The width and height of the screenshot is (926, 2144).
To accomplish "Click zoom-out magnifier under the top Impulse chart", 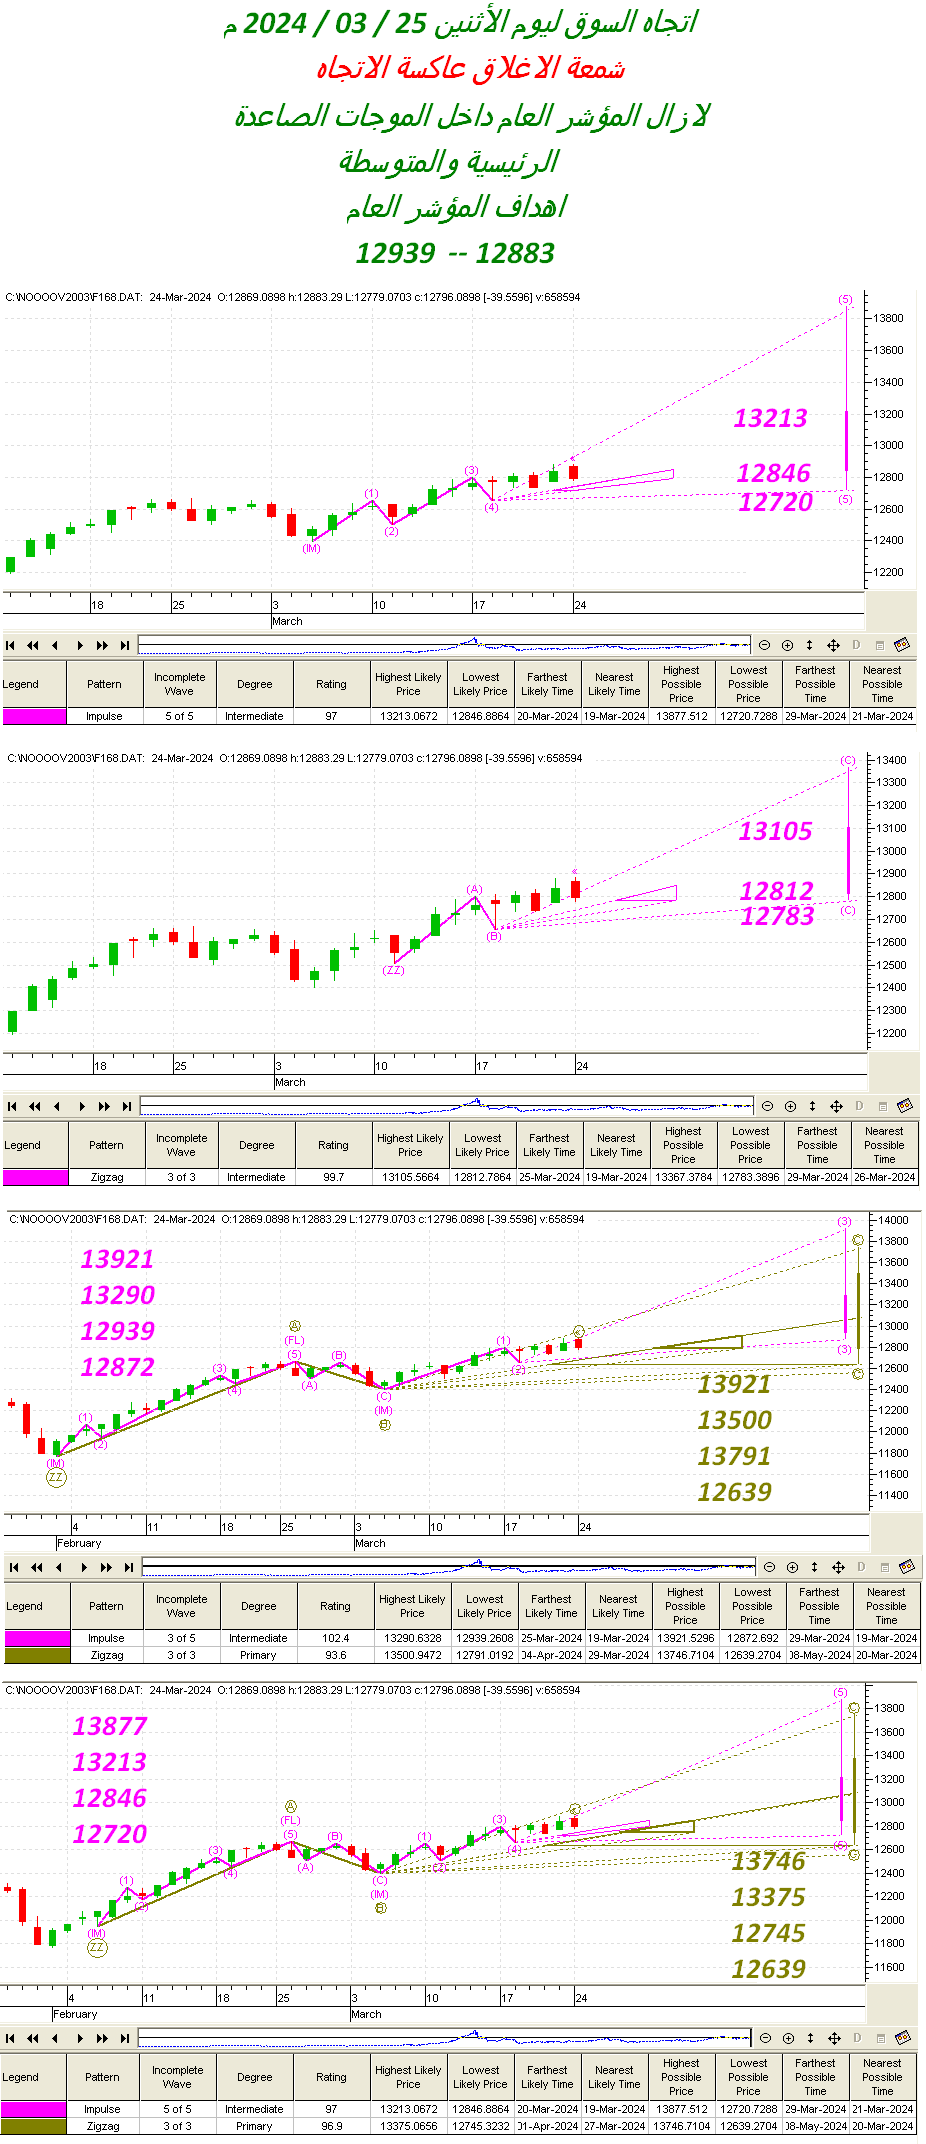I will coord(765,645).
